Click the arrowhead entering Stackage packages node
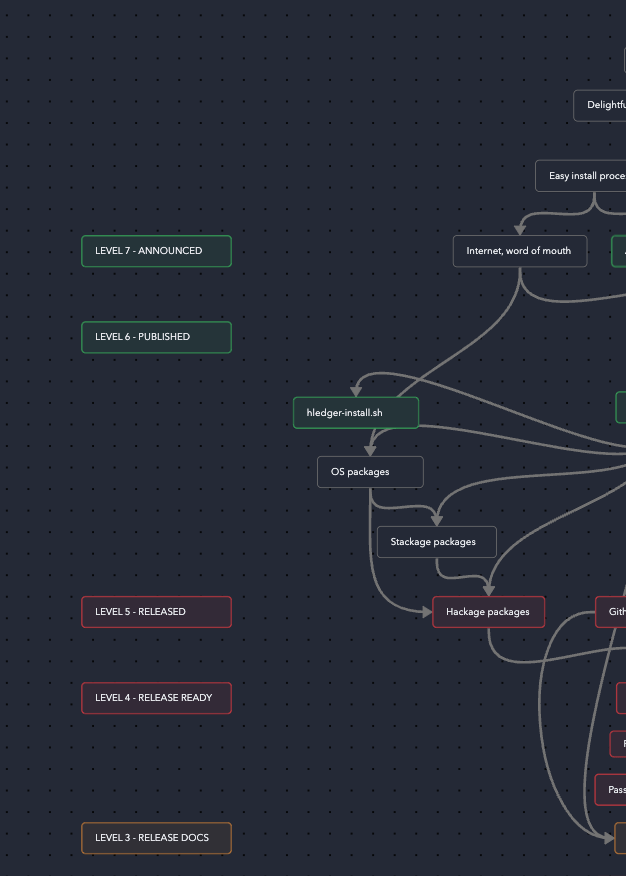Viewport: 626px width, 876px height. (436, 520)
